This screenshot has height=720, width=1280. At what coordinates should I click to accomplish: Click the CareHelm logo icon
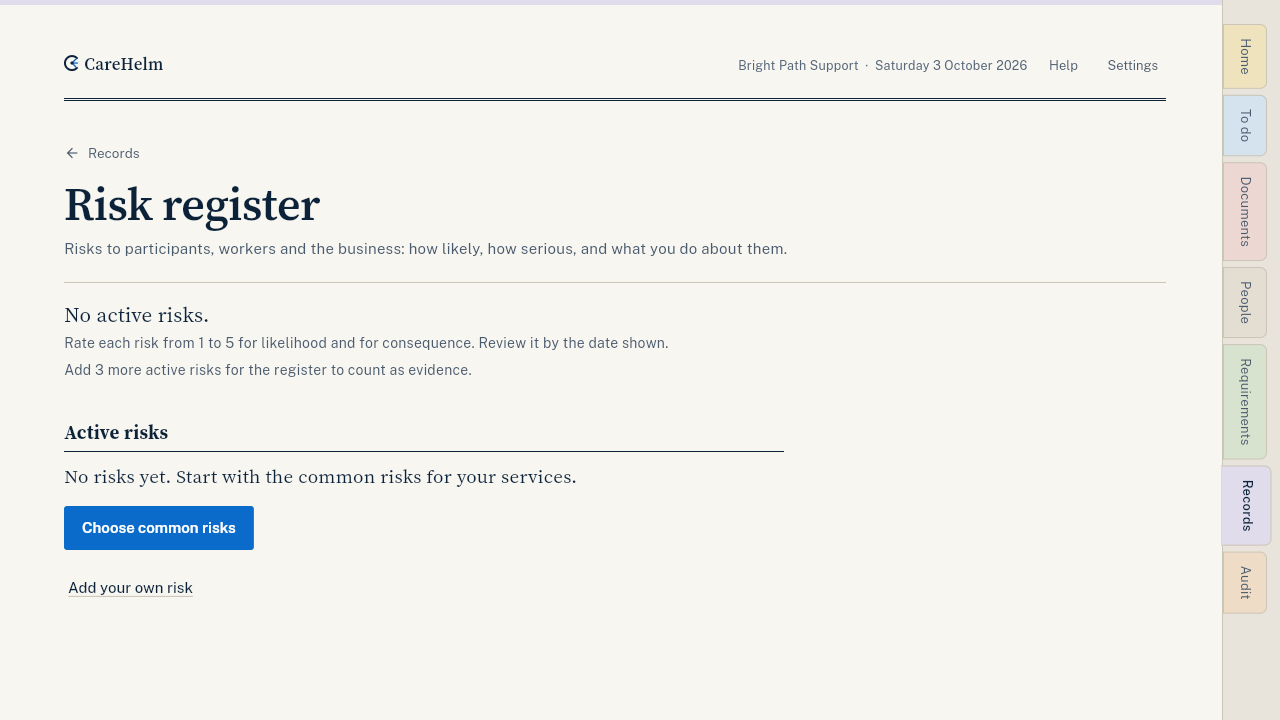(71, 64)
